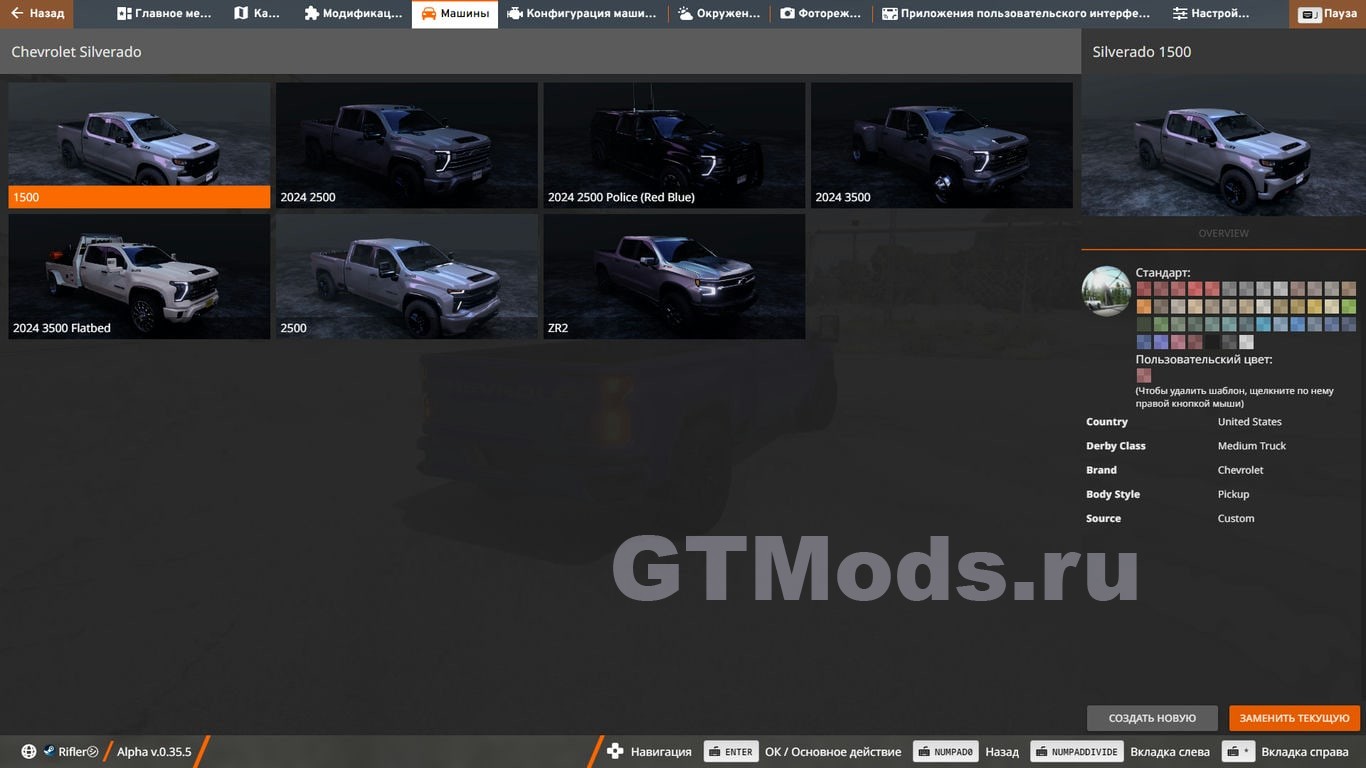Click the Пользовательский цвет: label
The image size is (1366, 768).
[1204, 359]
